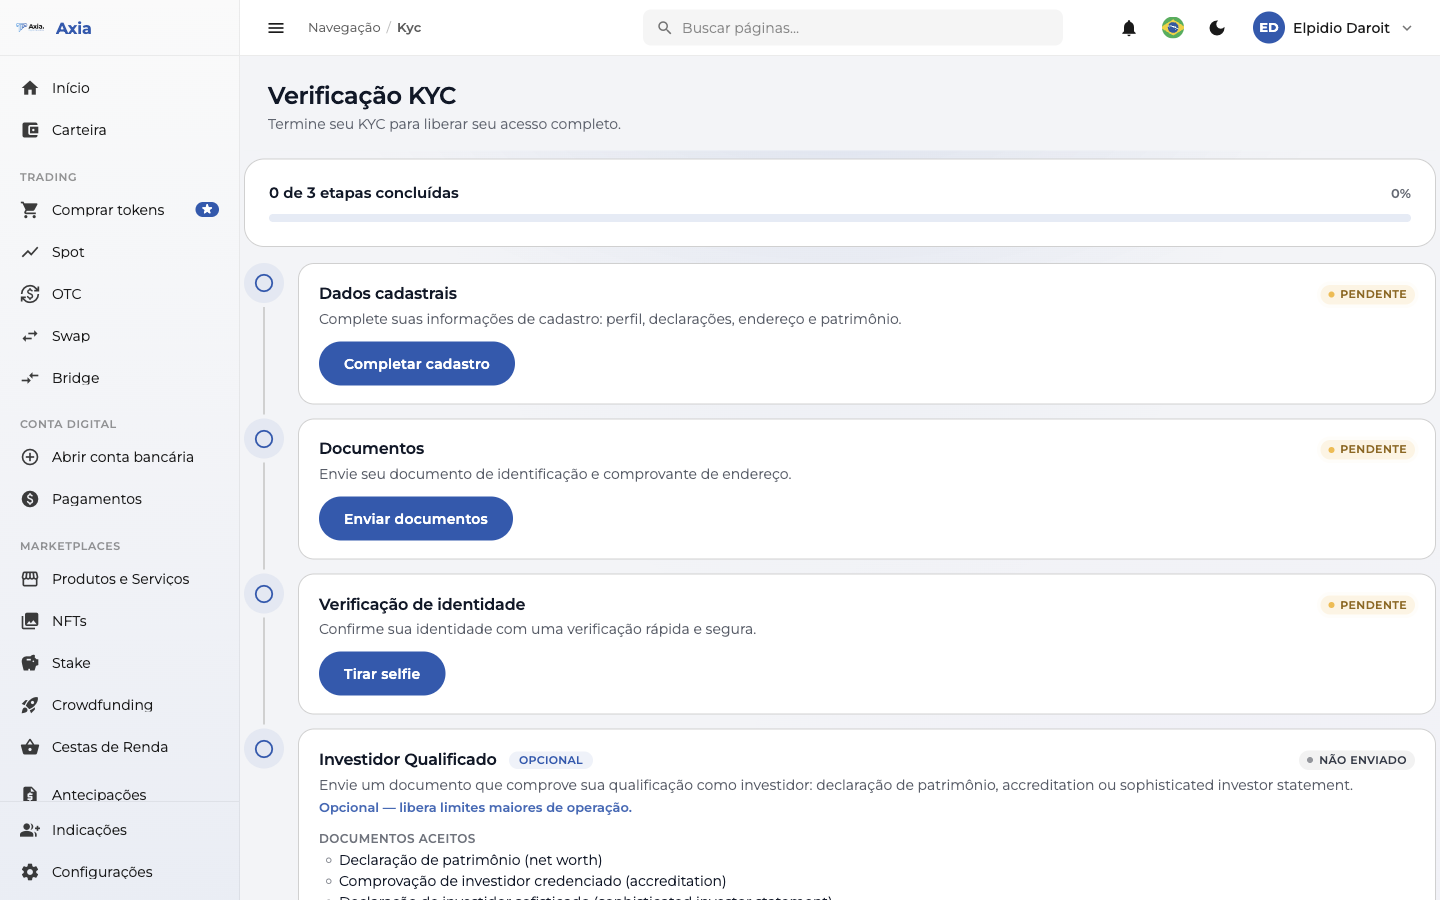Screen dimensions: 1440x900
Task: Click the Spot trend-line icon
Action: (x=30, y=252)
